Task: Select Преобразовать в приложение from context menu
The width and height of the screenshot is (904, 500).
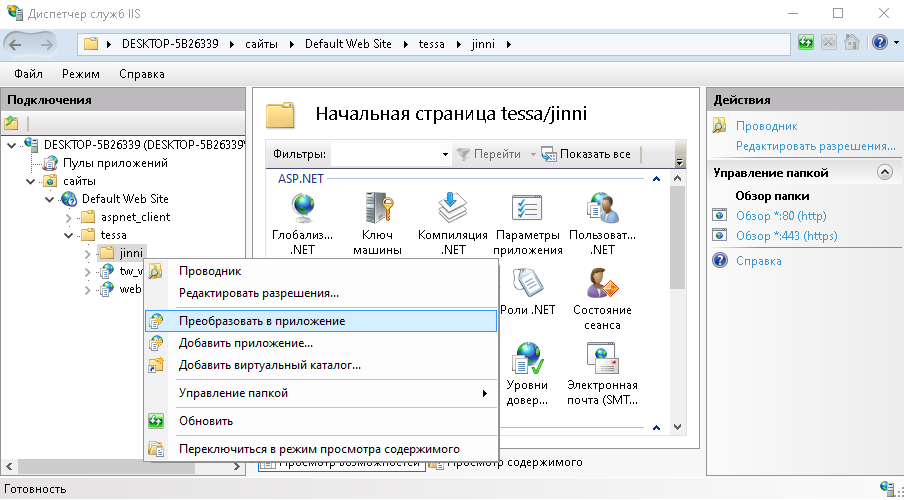Action: click(x=262, y=321)
